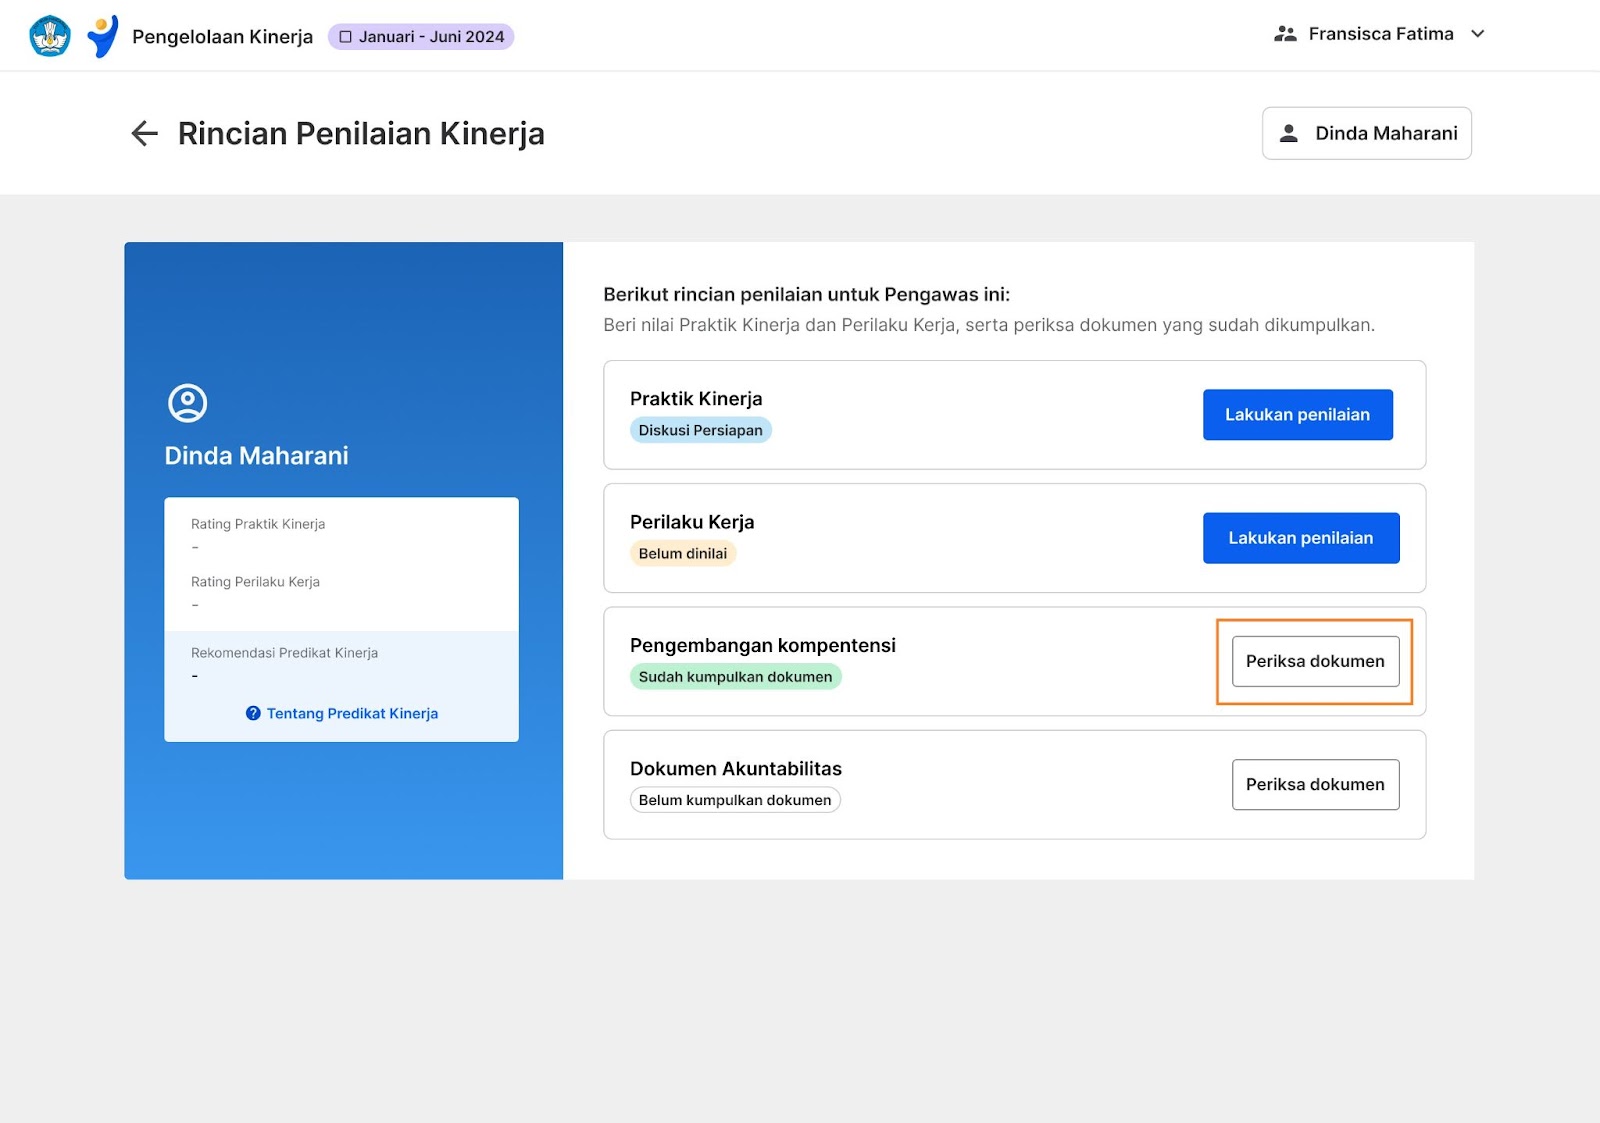This screenshot has width=1600, height=1123.
Task: Click the Perilaku Kerja card title
Action: pyautogui.click(x=692, y=522)
